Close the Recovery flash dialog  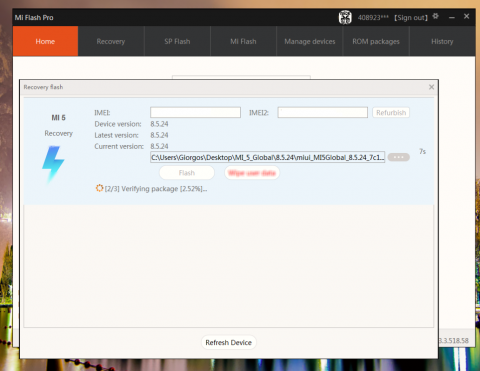(431, 87)
